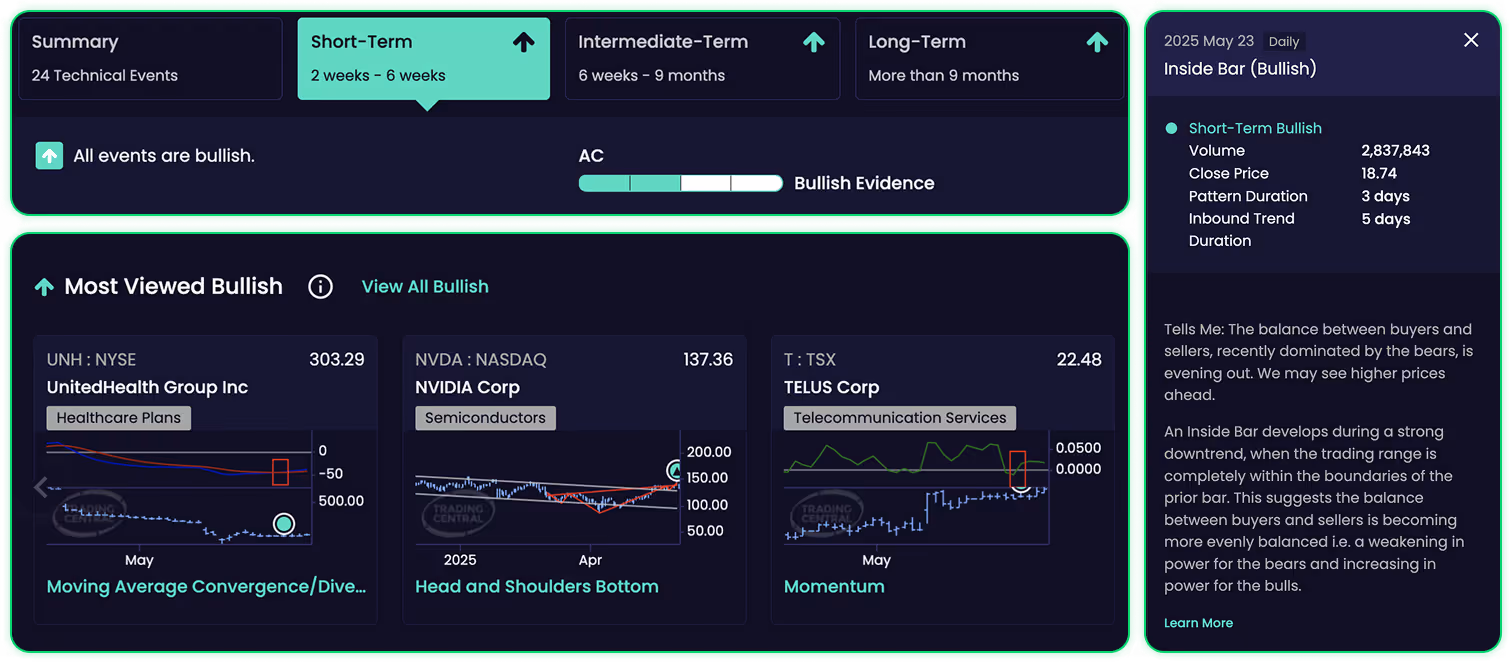The height and width of the screenshot is (663, 1512).
Task: Click the NVDA price 137.36
Action: point(708,360)
